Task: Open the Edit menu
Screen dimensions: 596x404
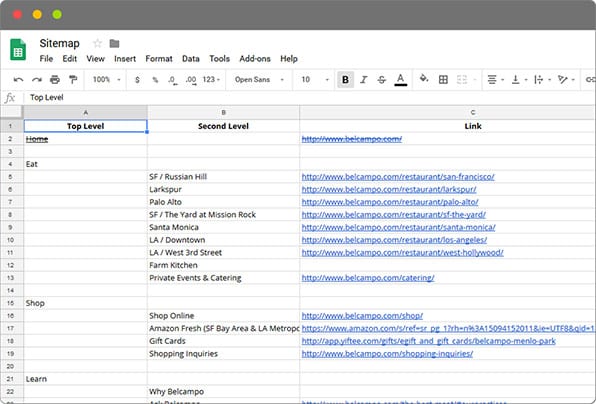Action: pyautogui.click(x=70, y=59)
